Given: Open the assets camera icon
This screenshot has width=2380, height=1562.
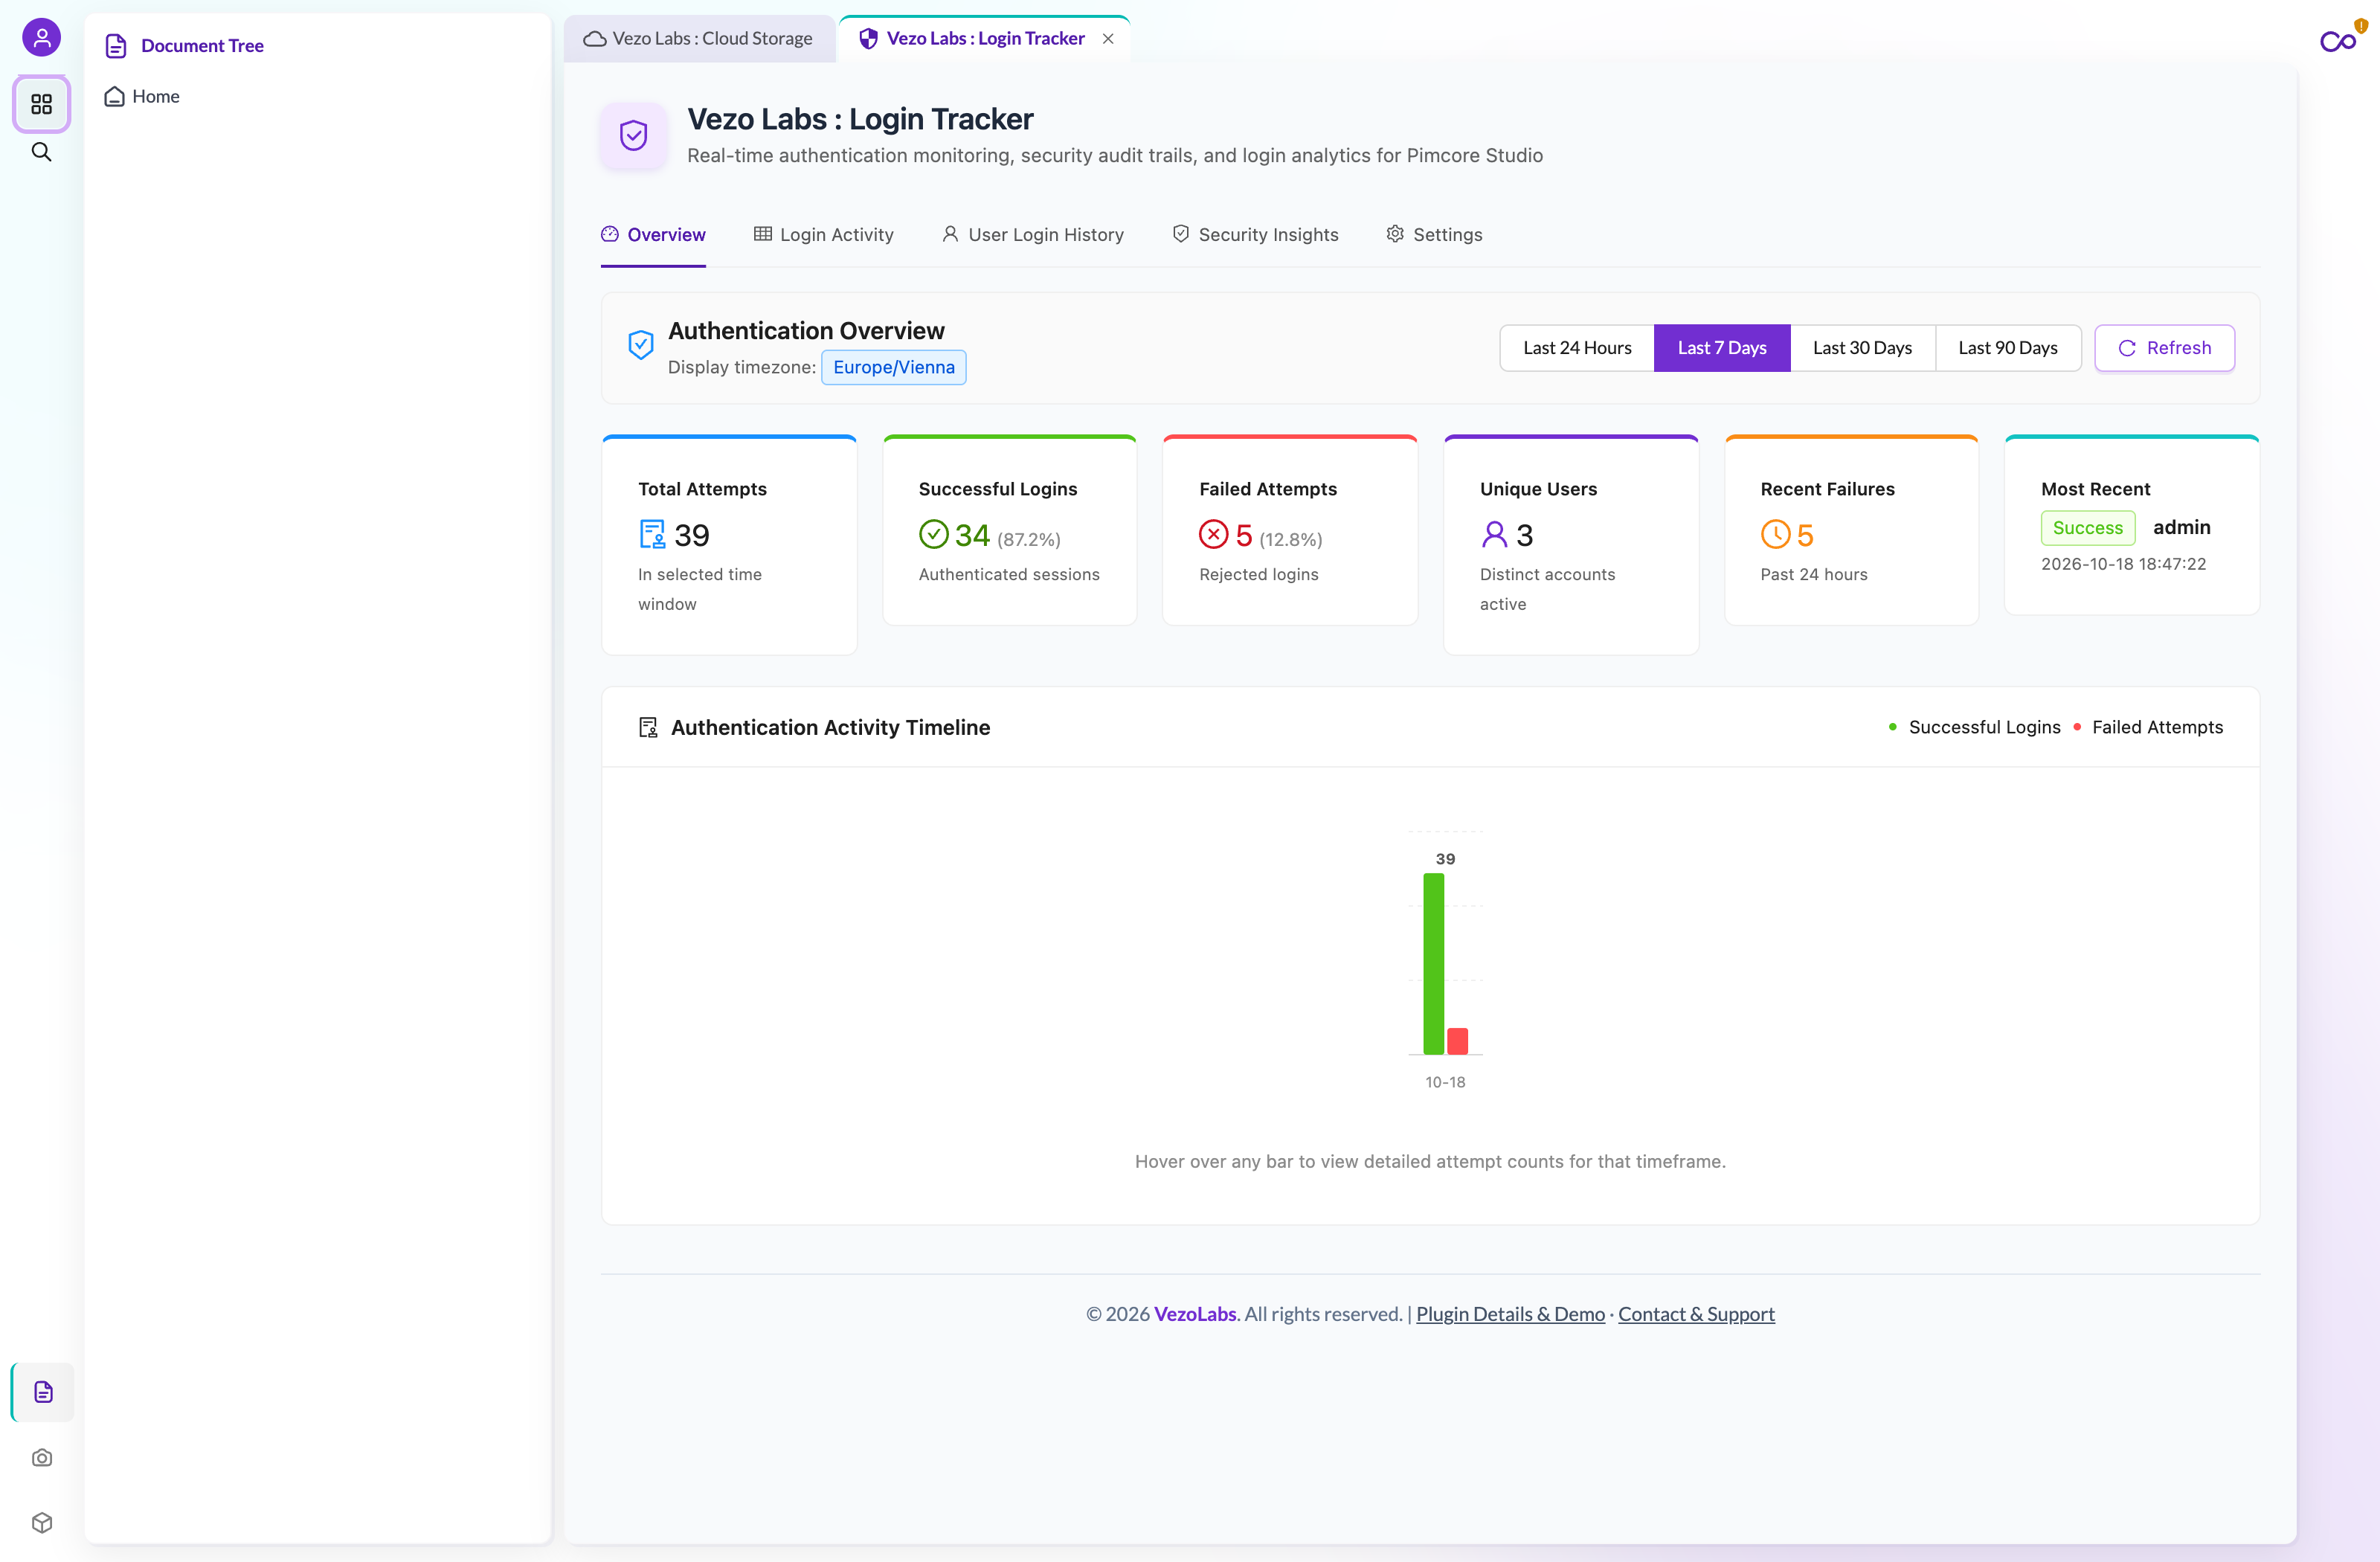Looking at the screenshot, I should coord(42,1457).
